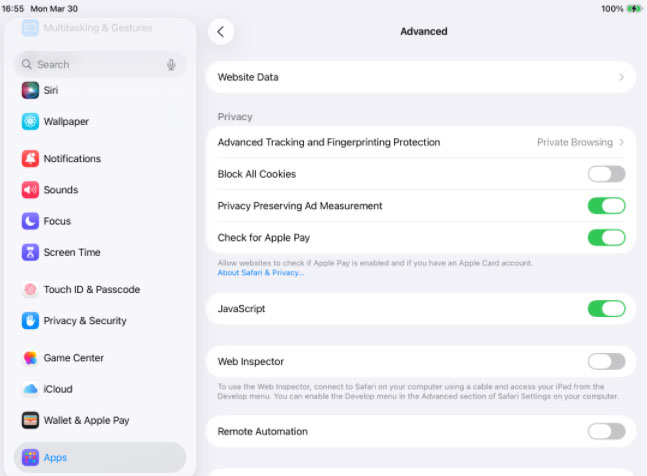
Task: Select Privacy & Security in the sidebar
Action: click(x=85, y=321)
